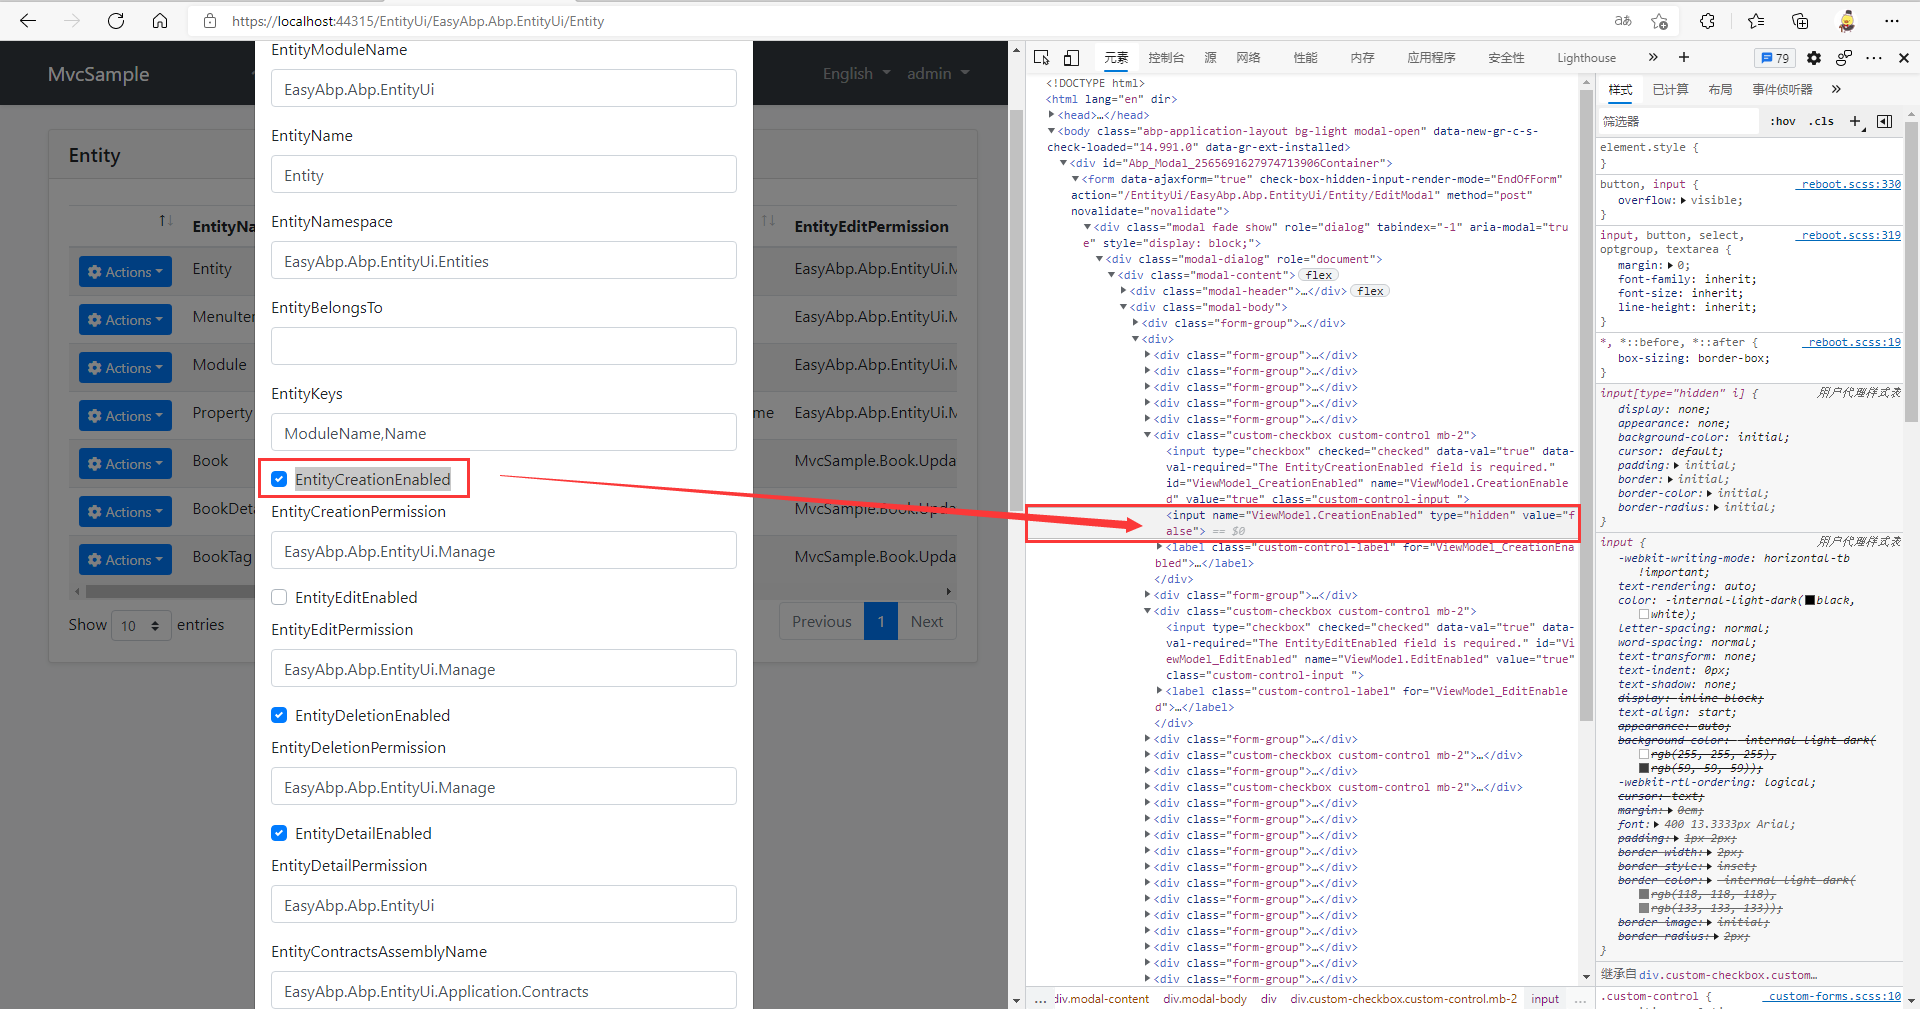The height and width of the screenshot is (1009, 1920).
Task: Open DevTools settings gear
Action: [x=1814, y=58]
